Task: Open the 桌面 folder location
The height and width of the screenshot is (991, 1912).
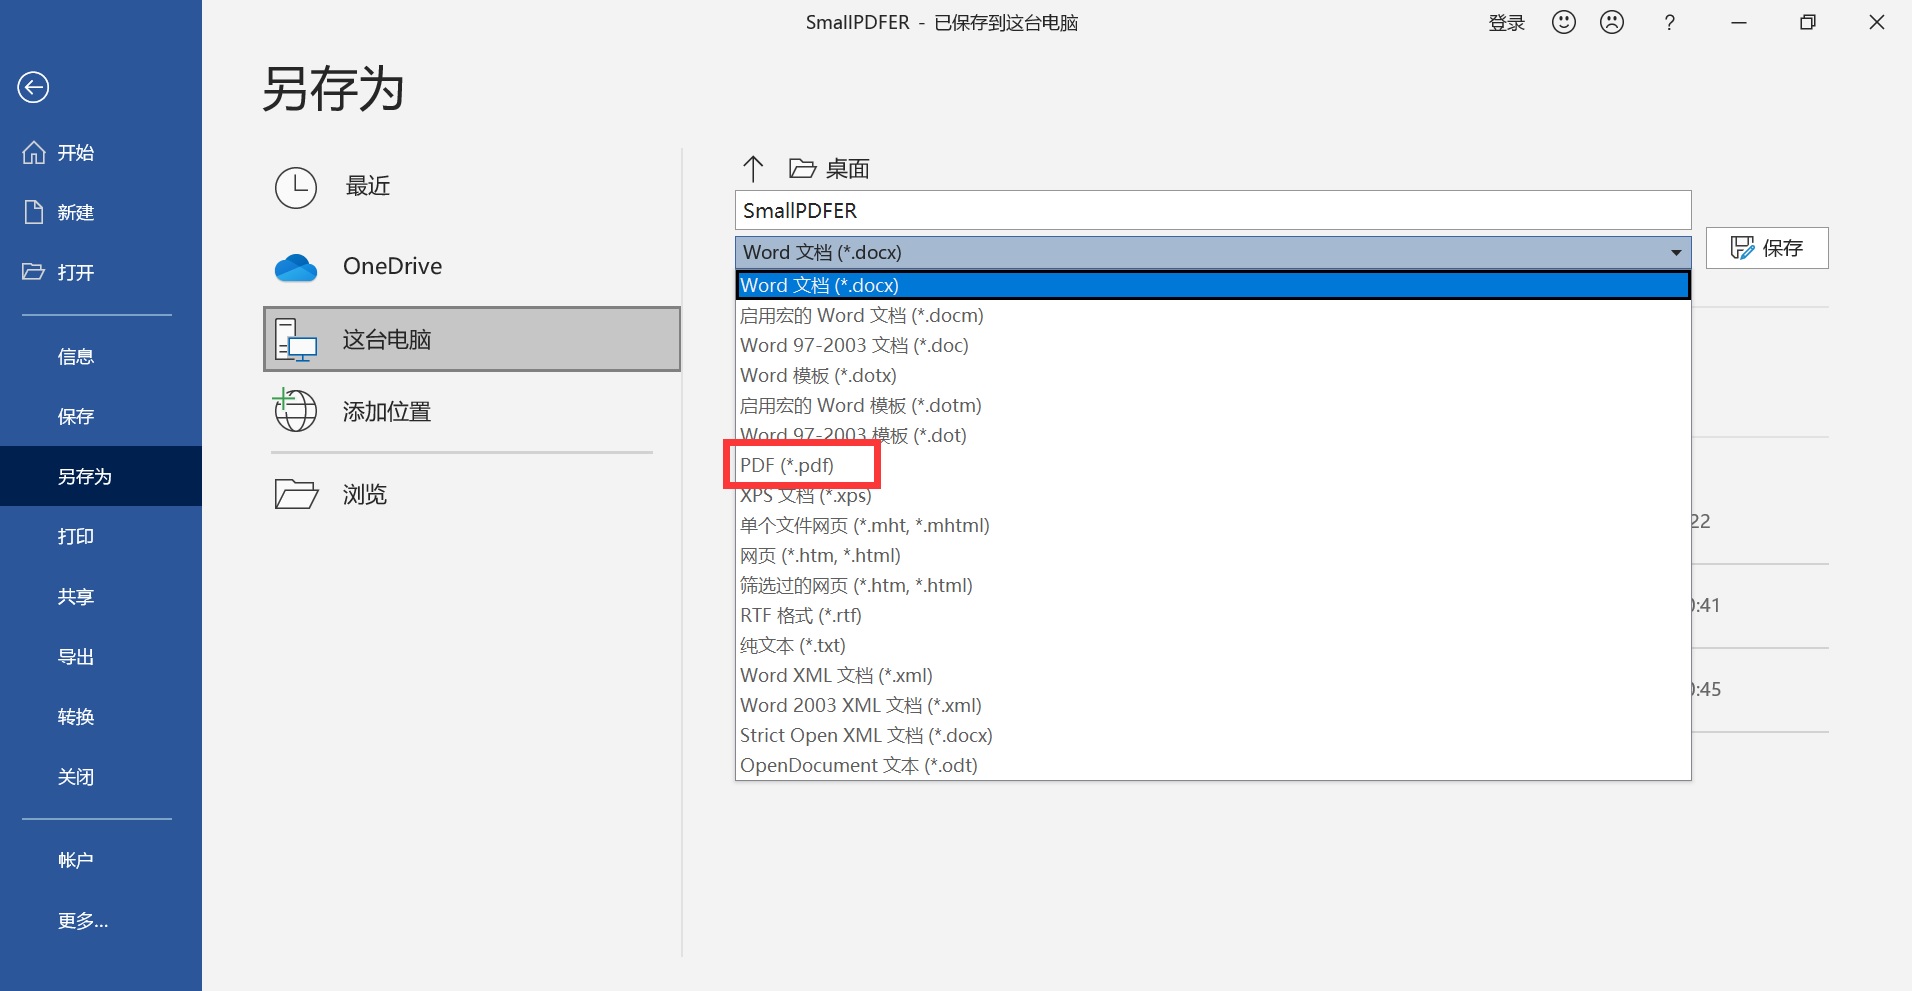Action: click(x=830, y=169)
